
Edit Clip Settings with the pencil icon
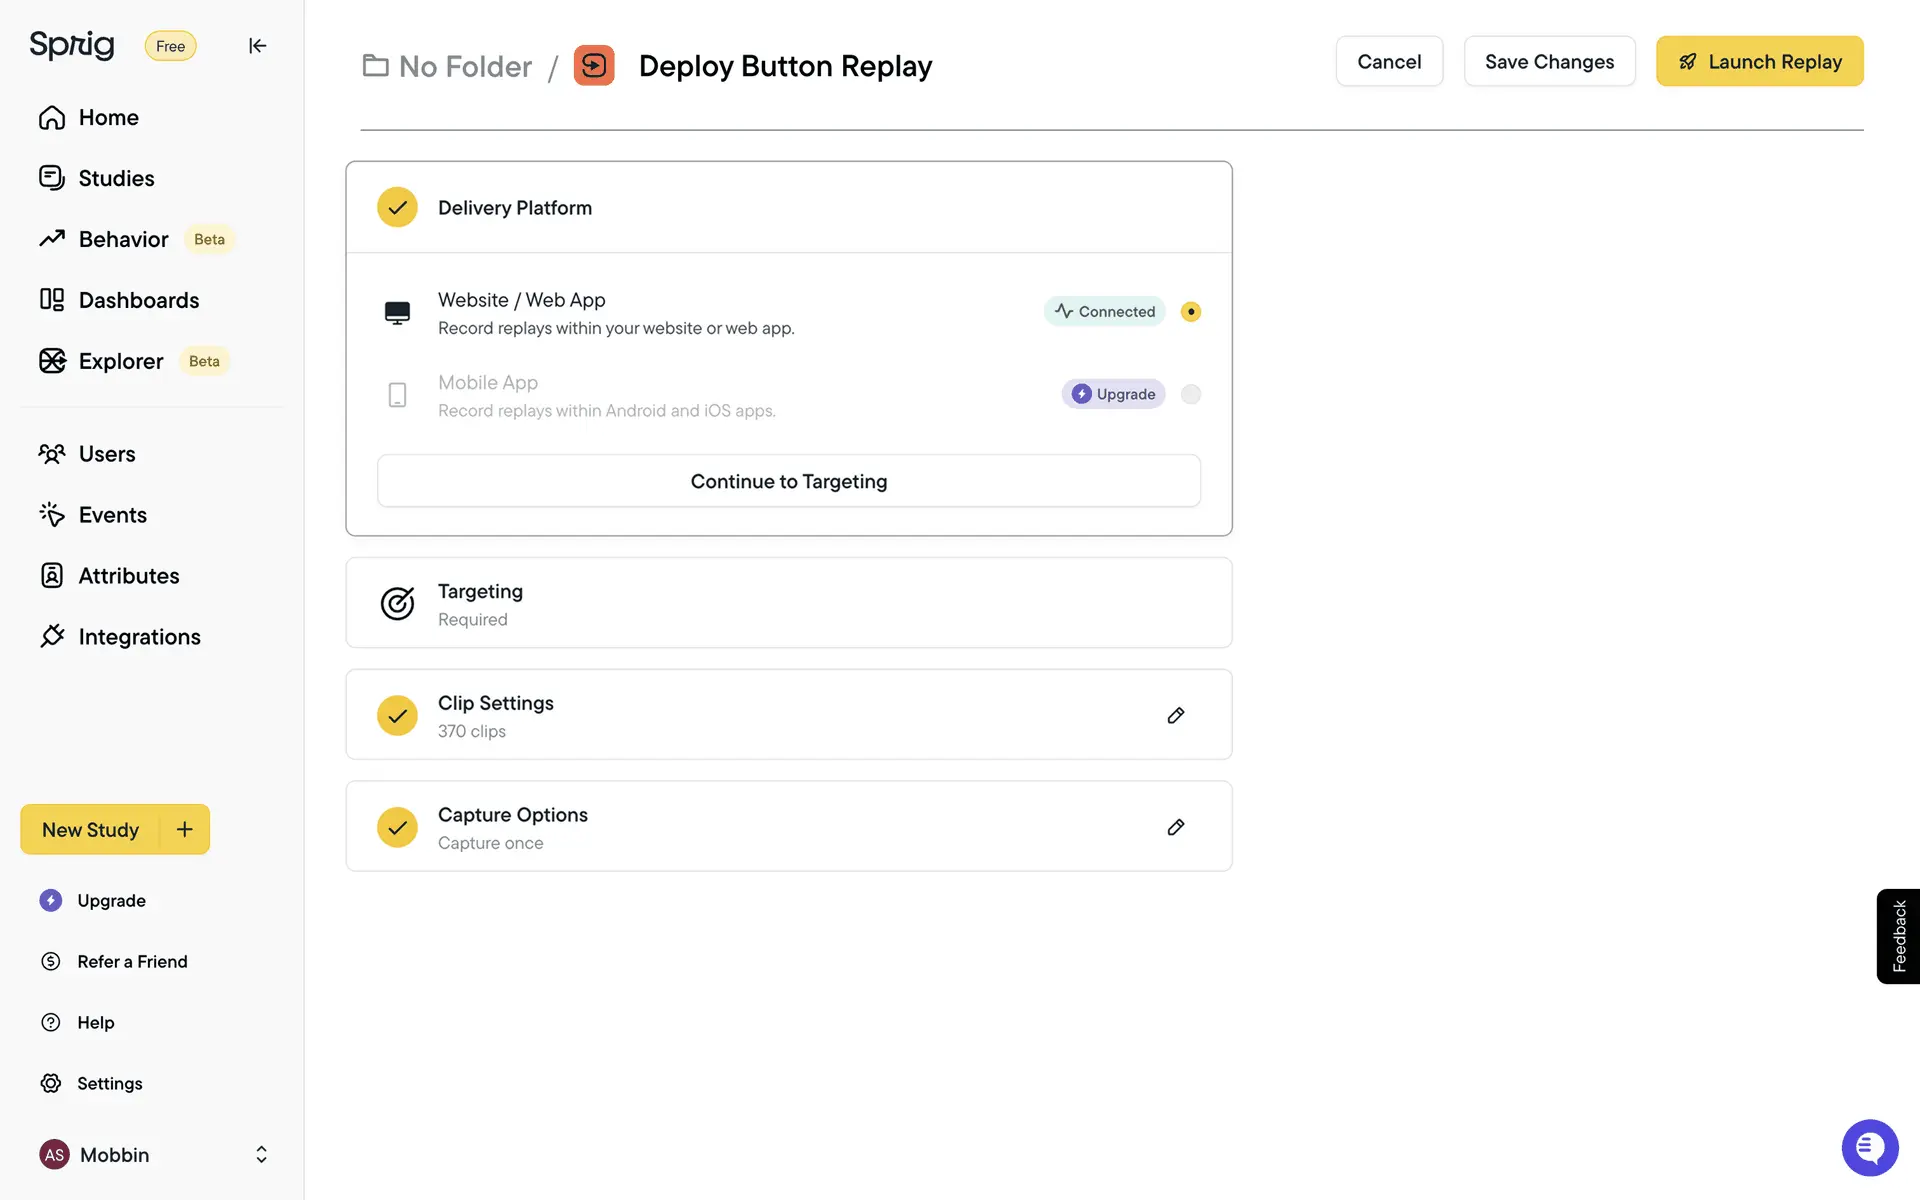click(1176, 715)
